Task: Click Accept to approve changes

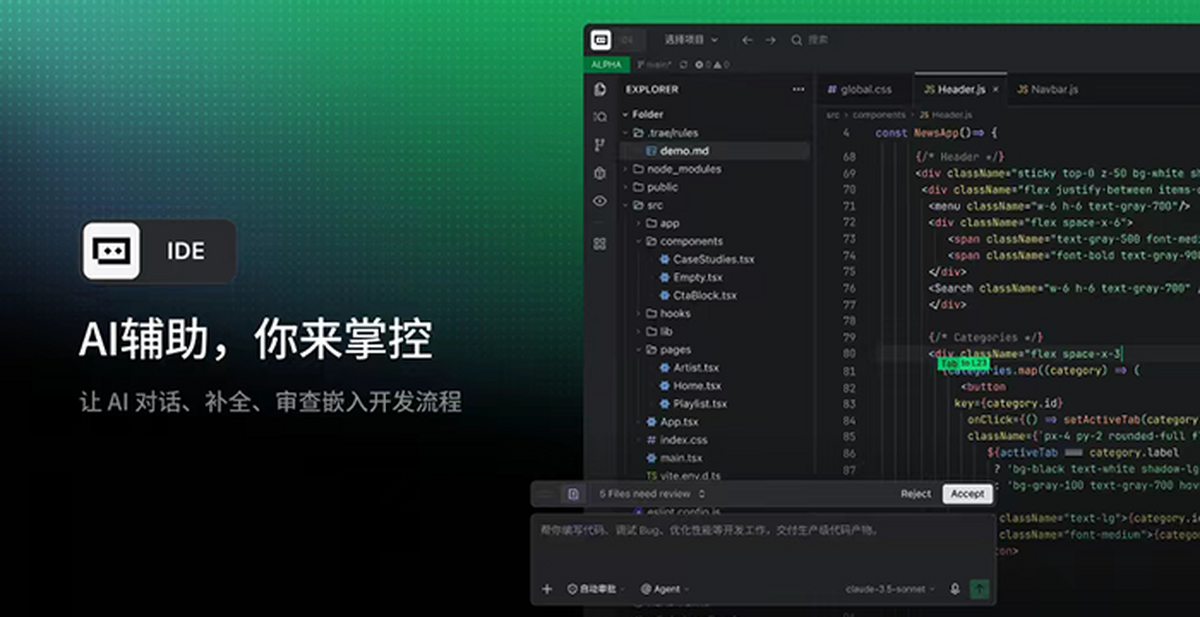Action: click(967, 494)
